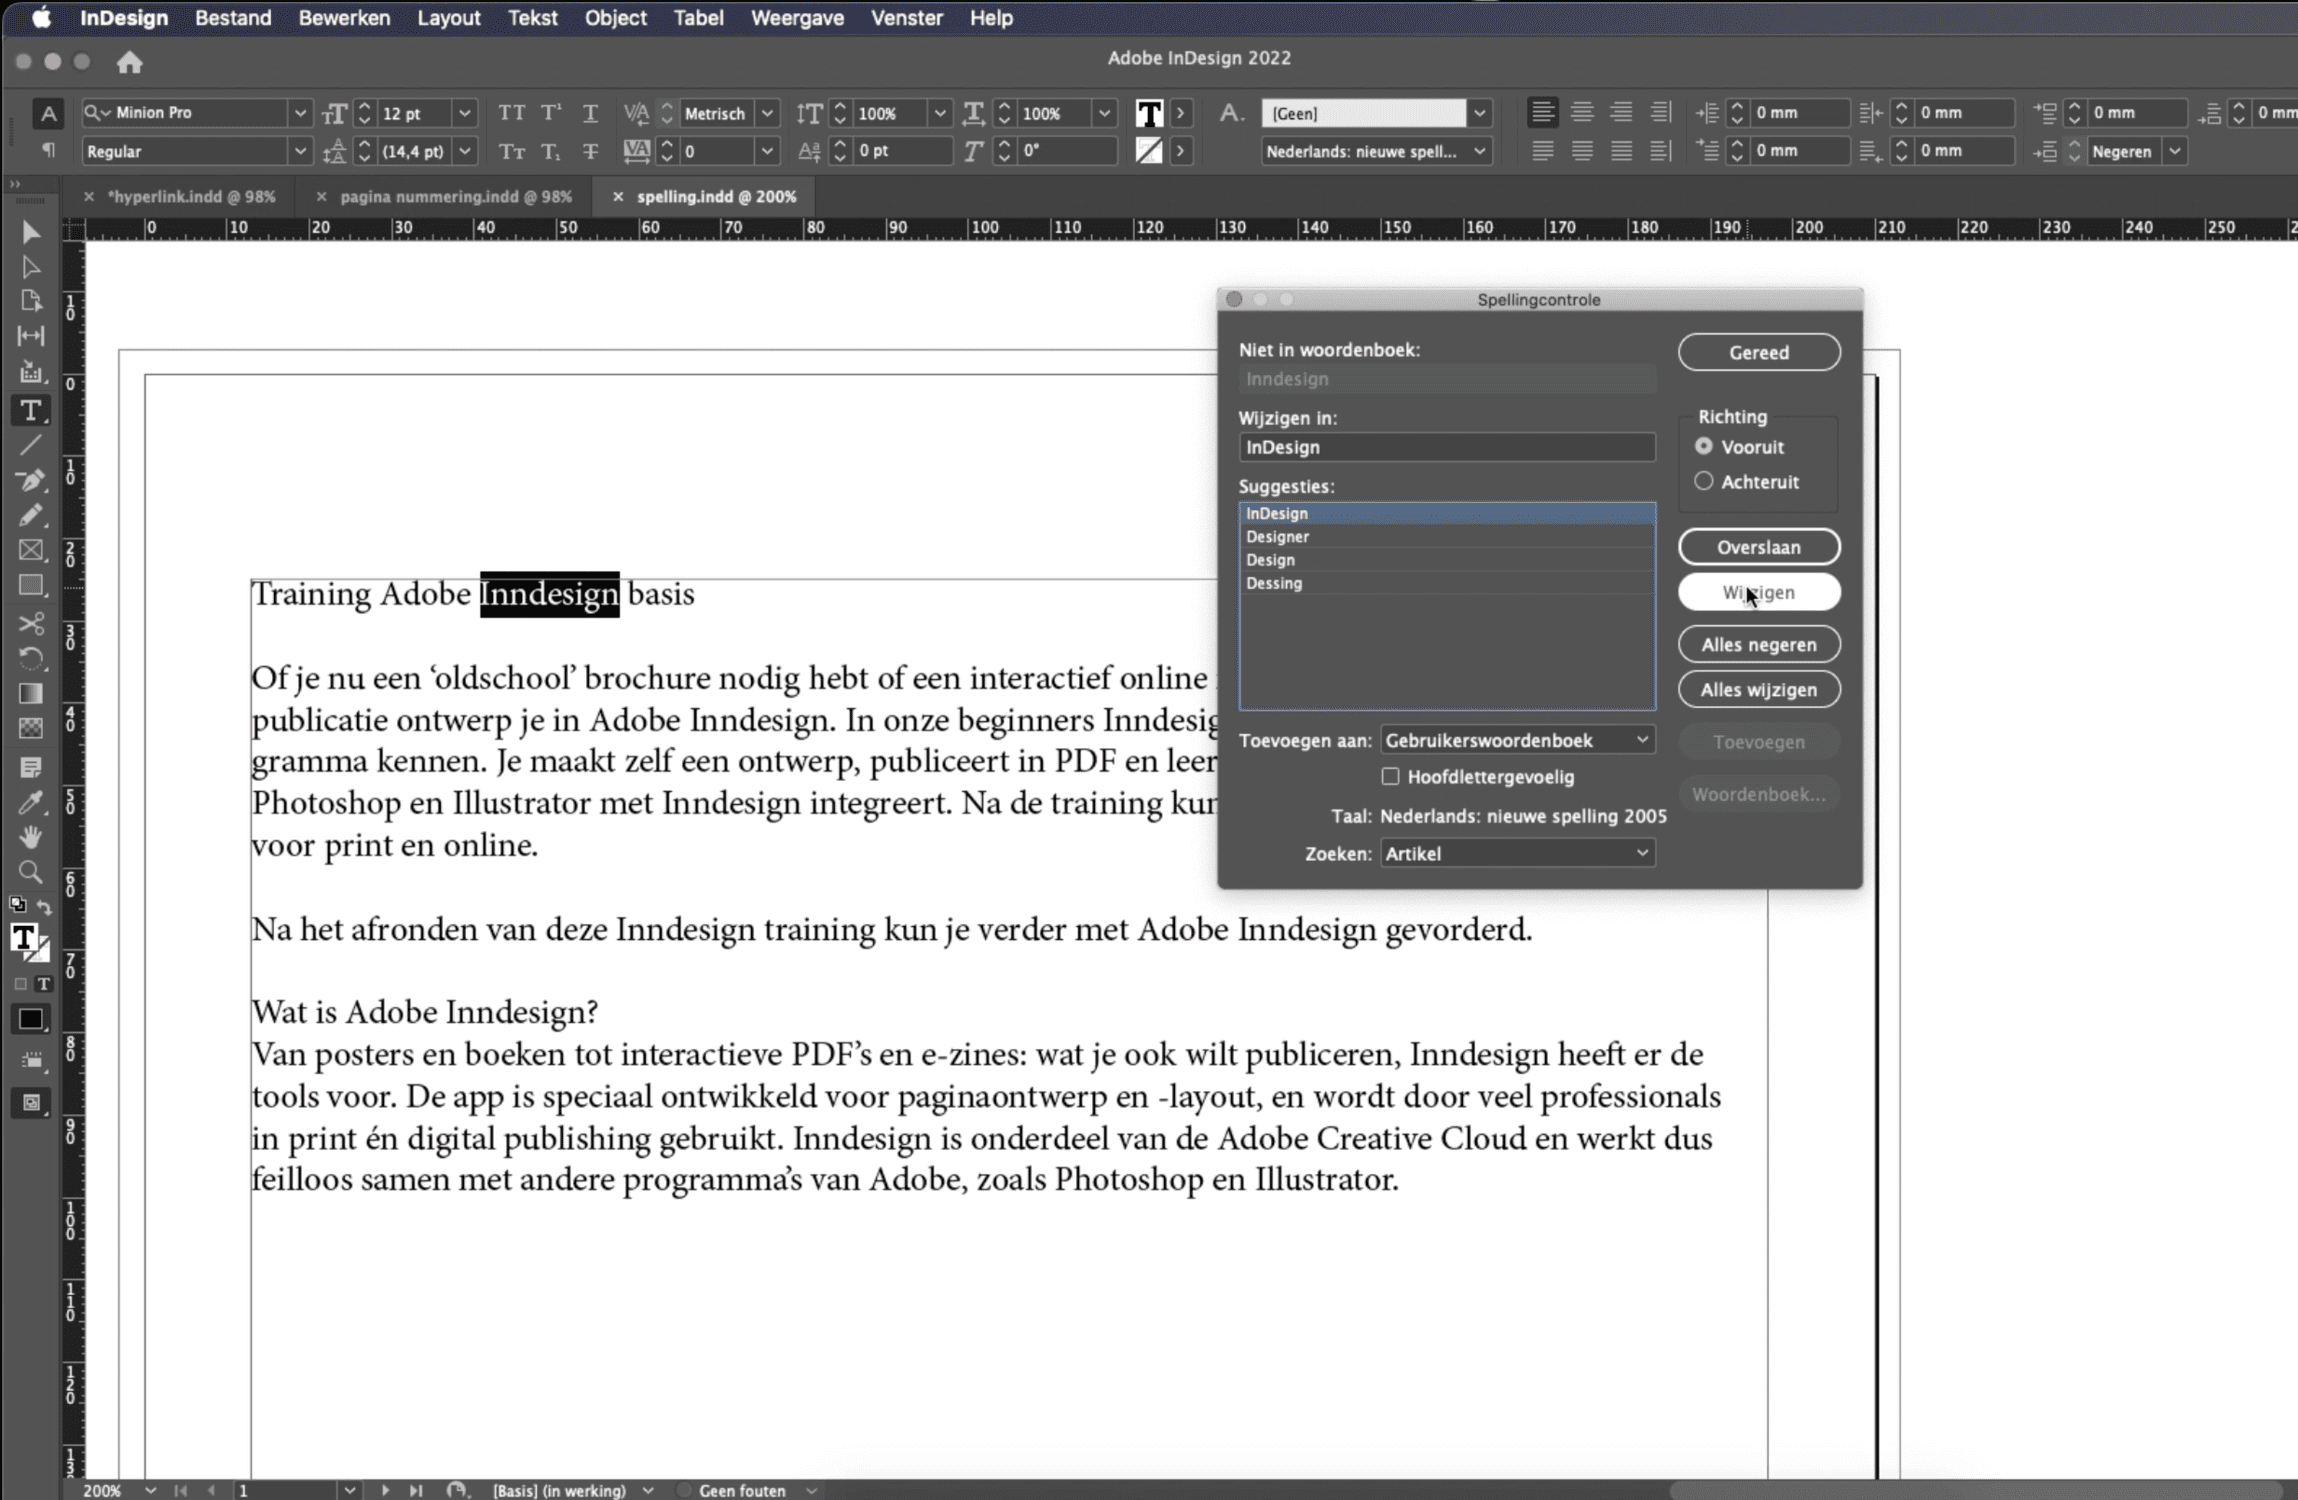
Task: Select the Direct Selection tool
Action: pyautogui.click(x=31, y=267)
